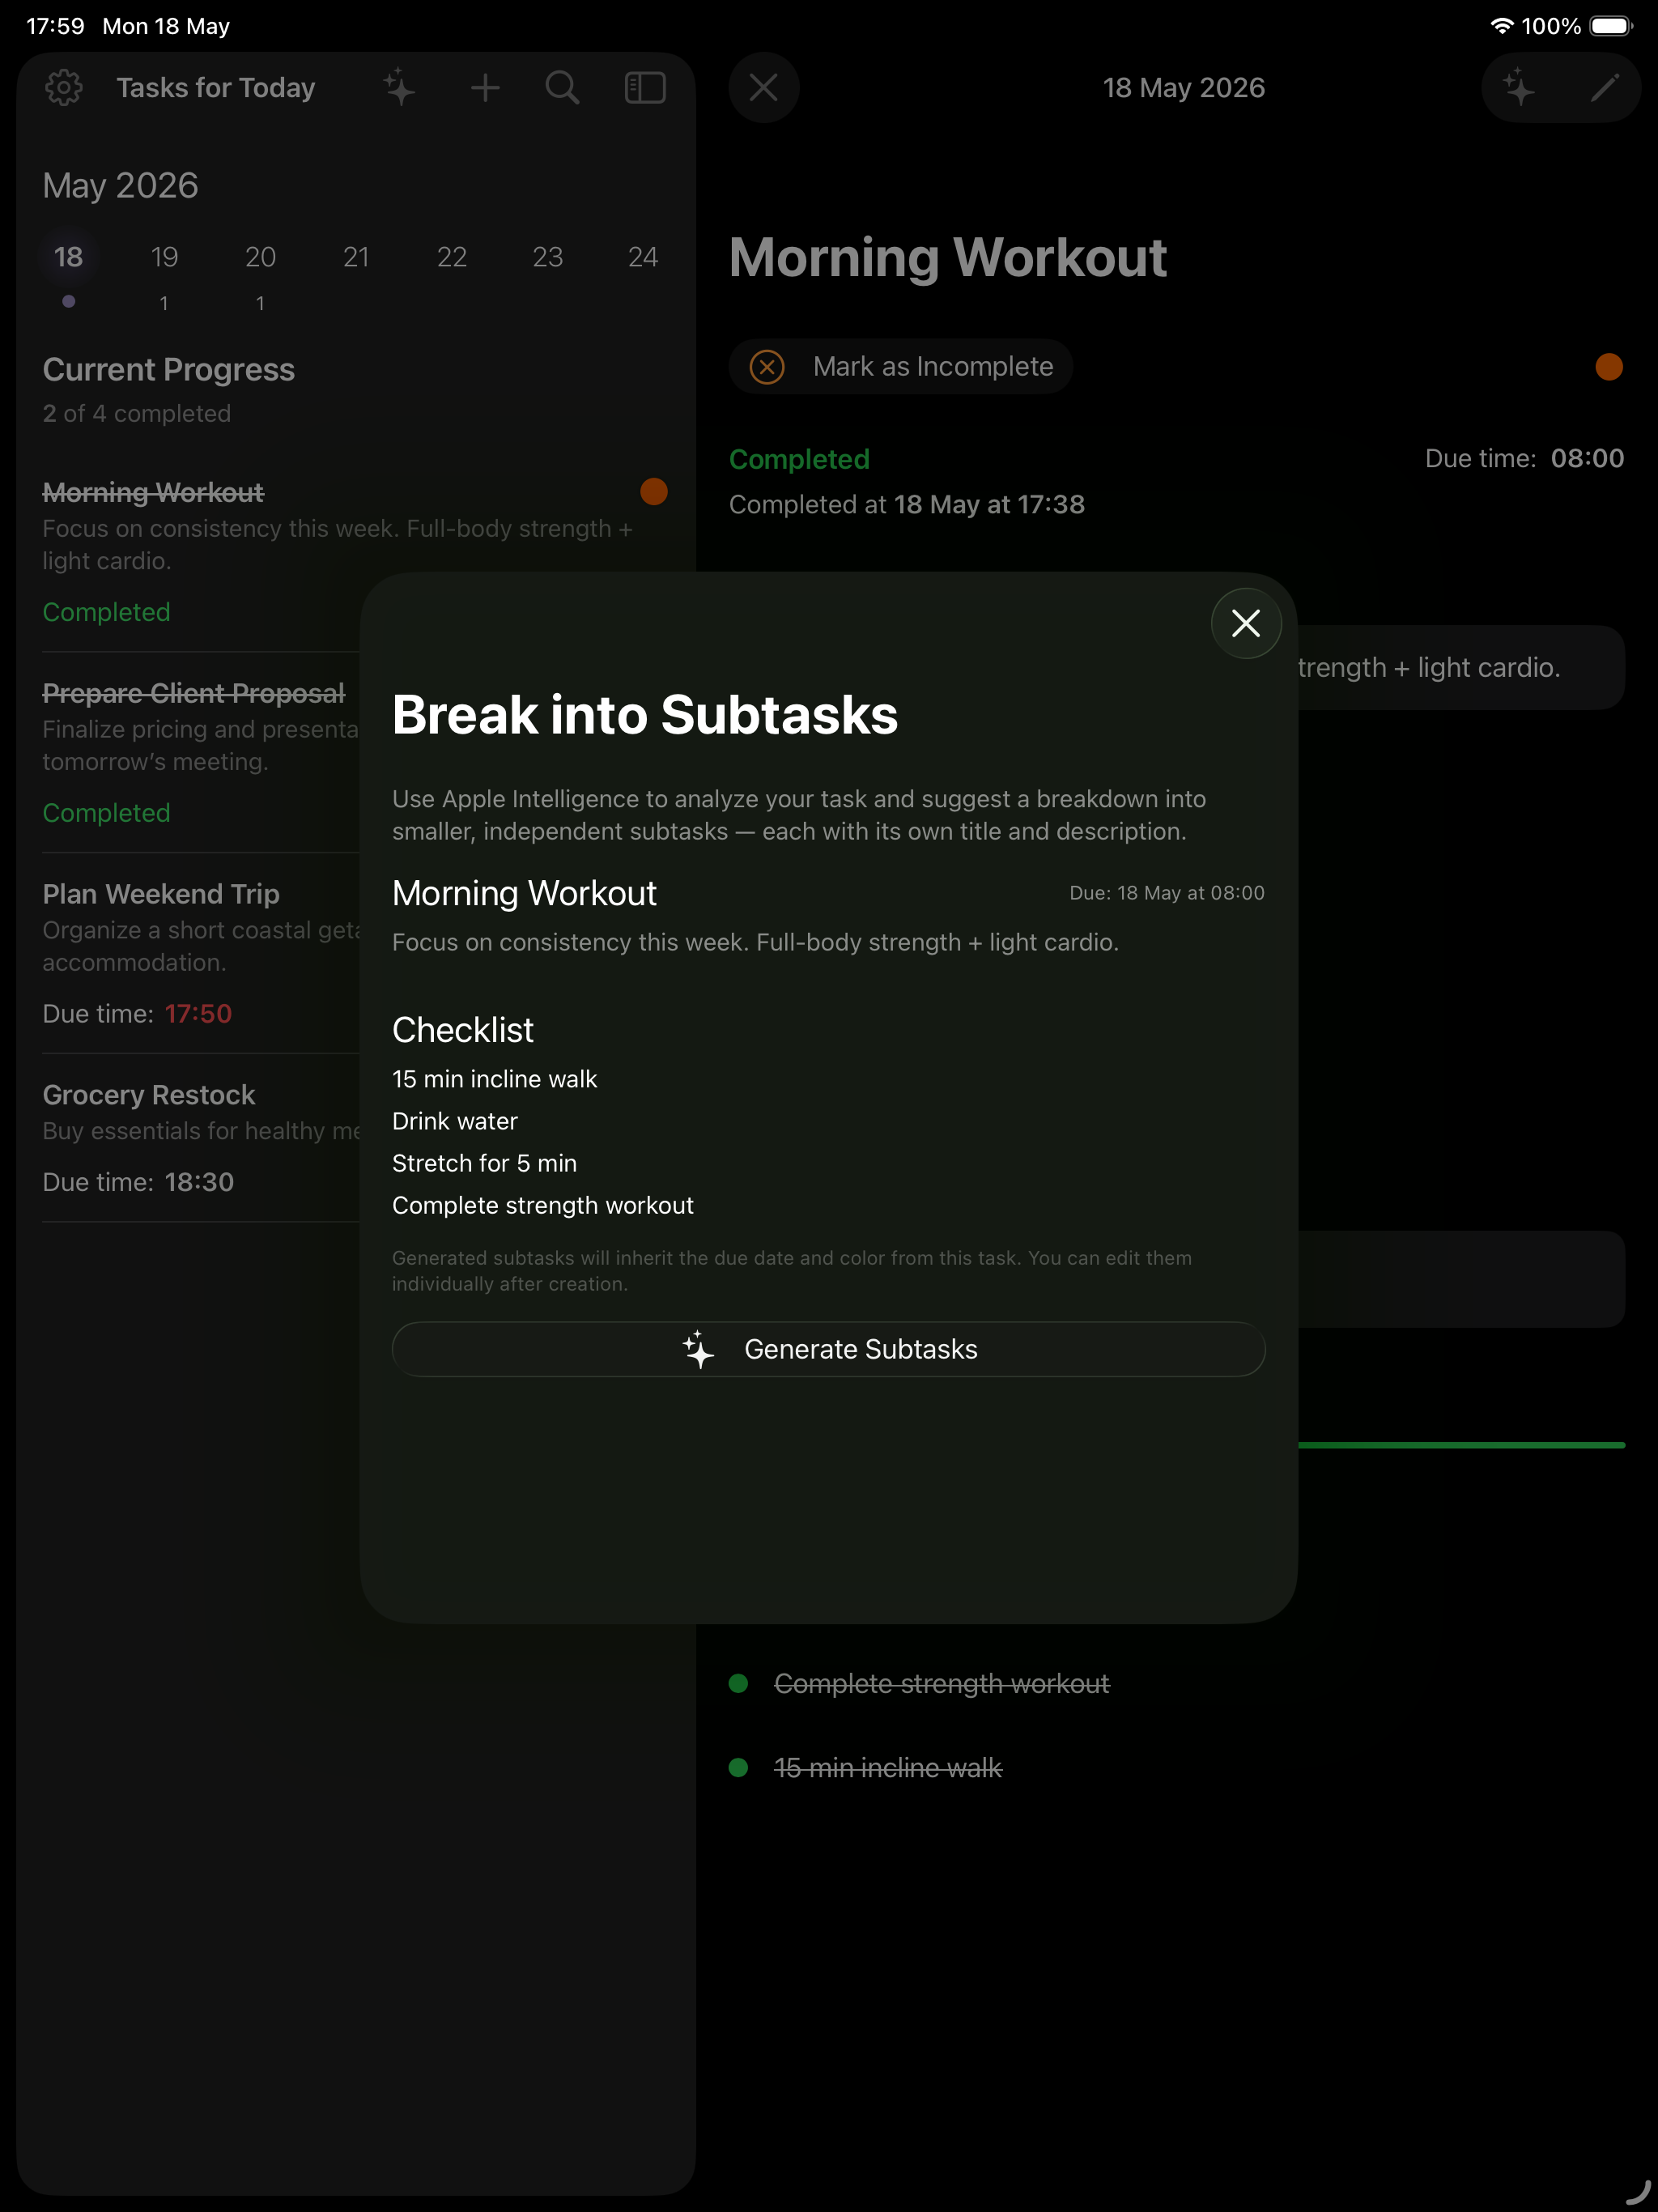This screenshot has width=1658, height=2212.
Task: Click 'Stretch for 5 min' checklist item
Action: tap(484, 1163)
